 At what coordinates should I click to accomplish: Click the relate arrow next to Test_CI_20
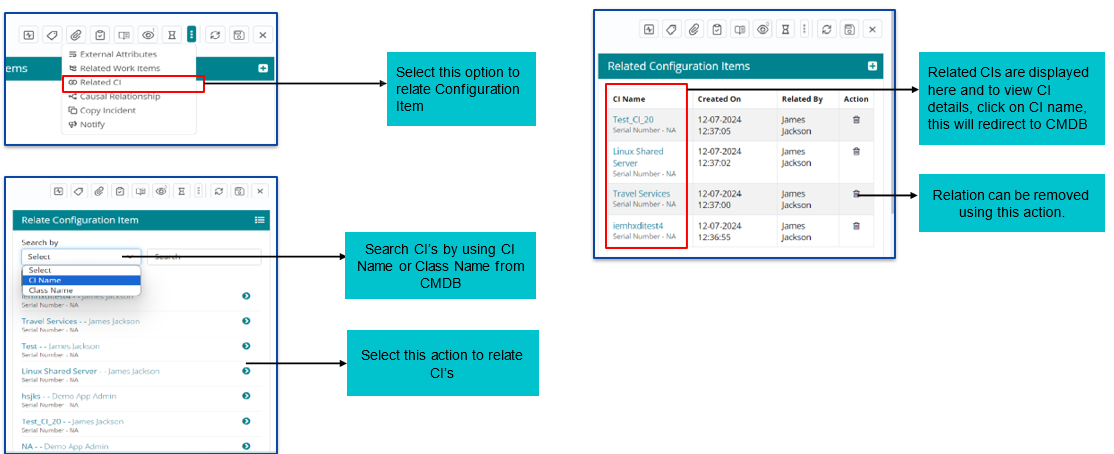pos(246,421)
